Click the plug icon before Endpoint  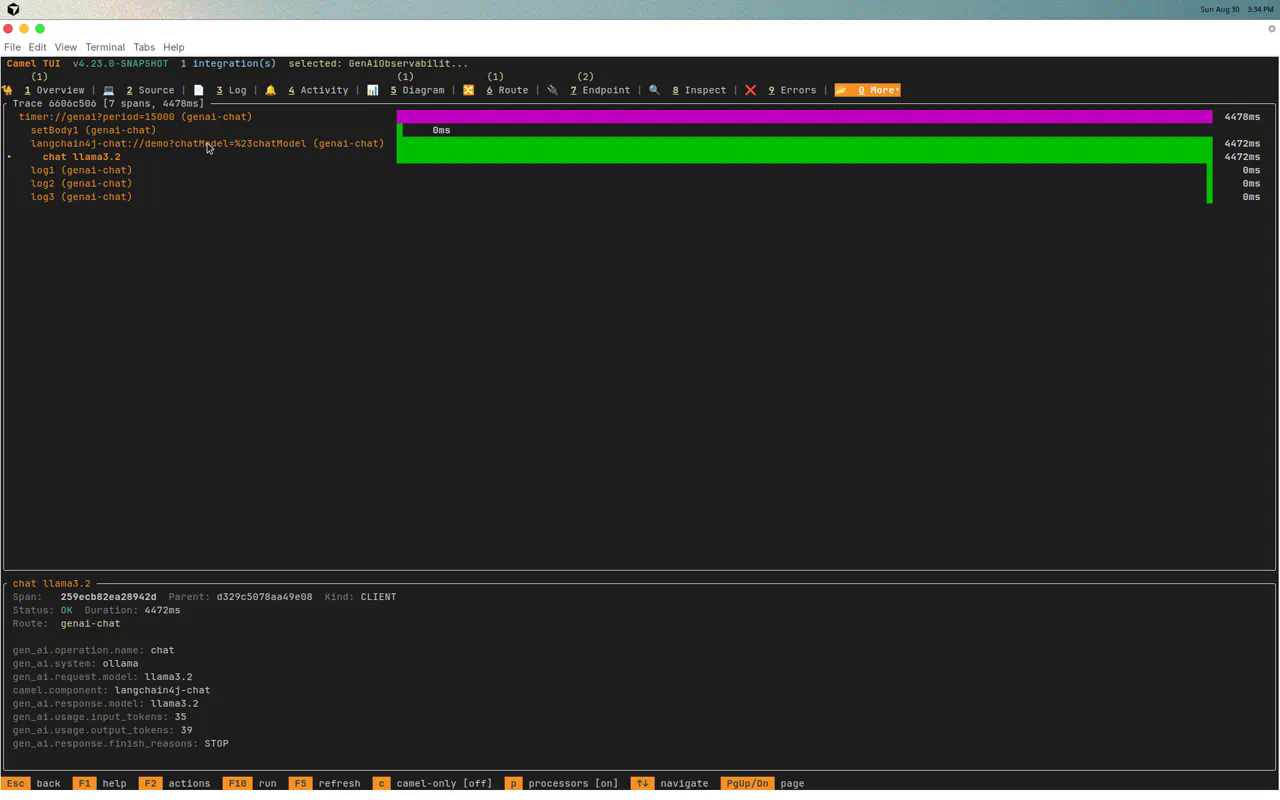click(552, 90)
